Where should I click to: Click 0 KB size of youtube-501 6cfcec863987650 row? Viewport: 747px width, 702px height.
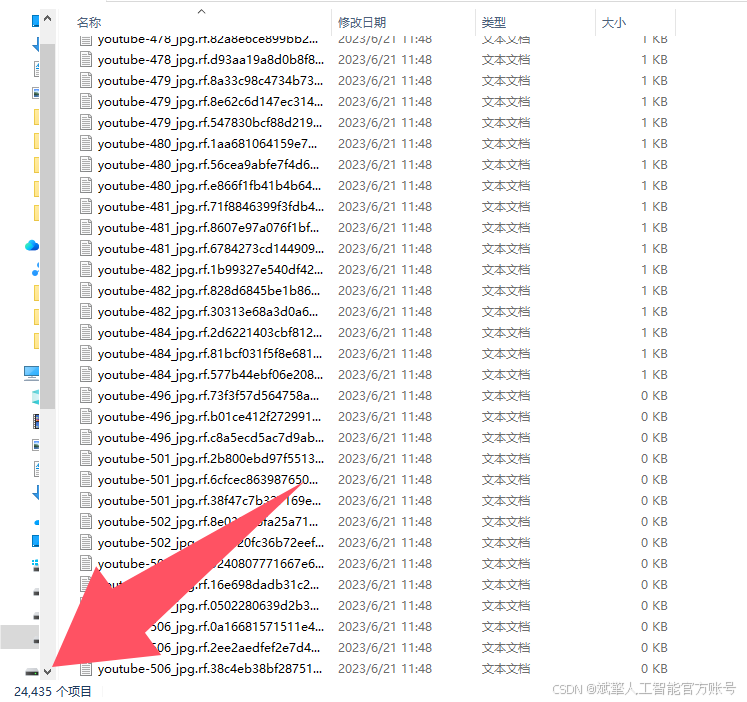pos(654,479)
